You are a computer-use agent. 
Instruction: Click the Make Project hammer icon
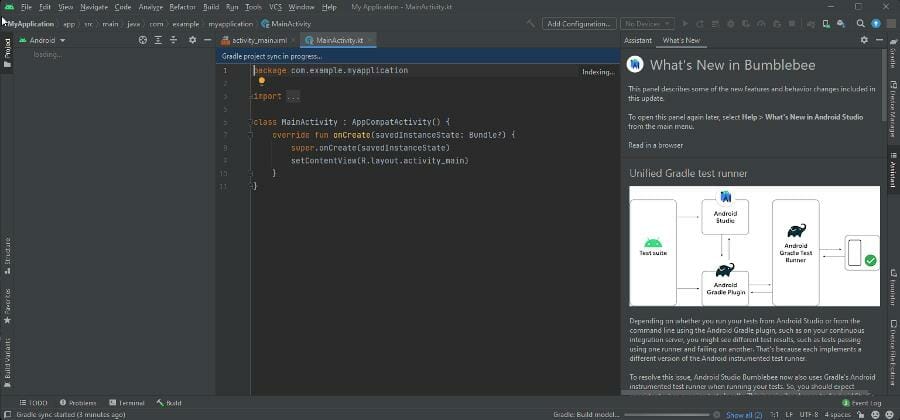pos(531,24)
